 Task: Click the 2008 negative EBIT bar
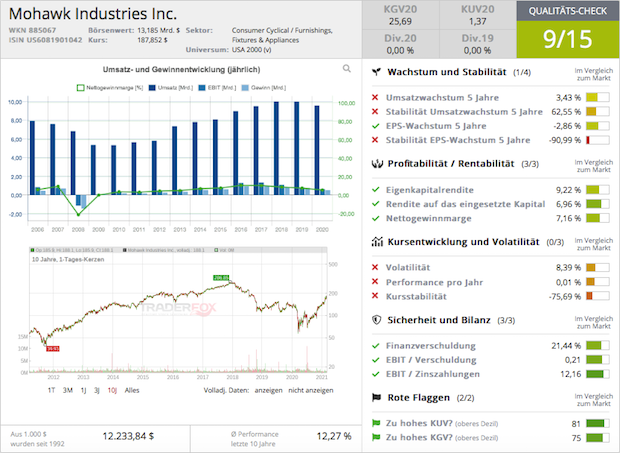click(78, 200)
